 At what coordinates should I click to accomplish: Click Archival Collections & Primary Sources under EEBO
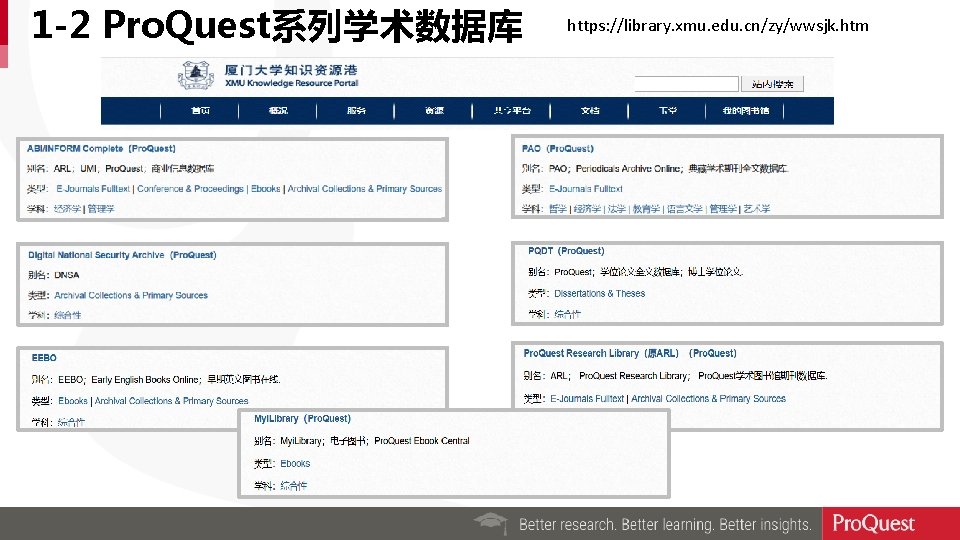(171, 401)
